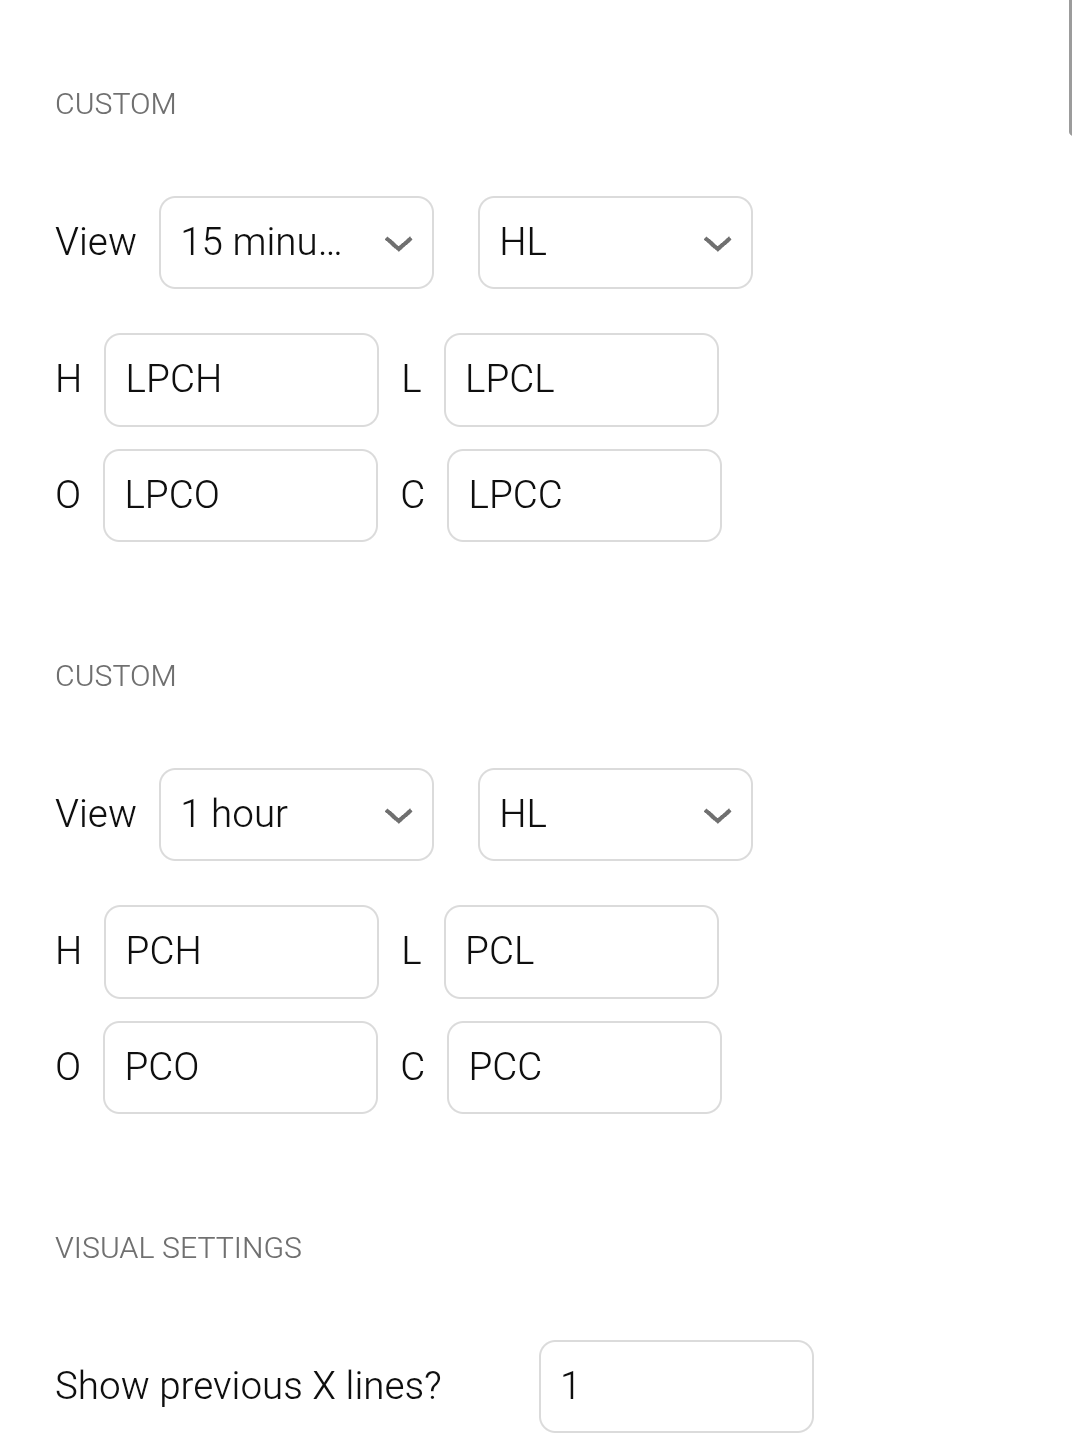Screen dimensions: 1072x1437
Task: Click the LPCL input field
Action: [x=581, y=380]
